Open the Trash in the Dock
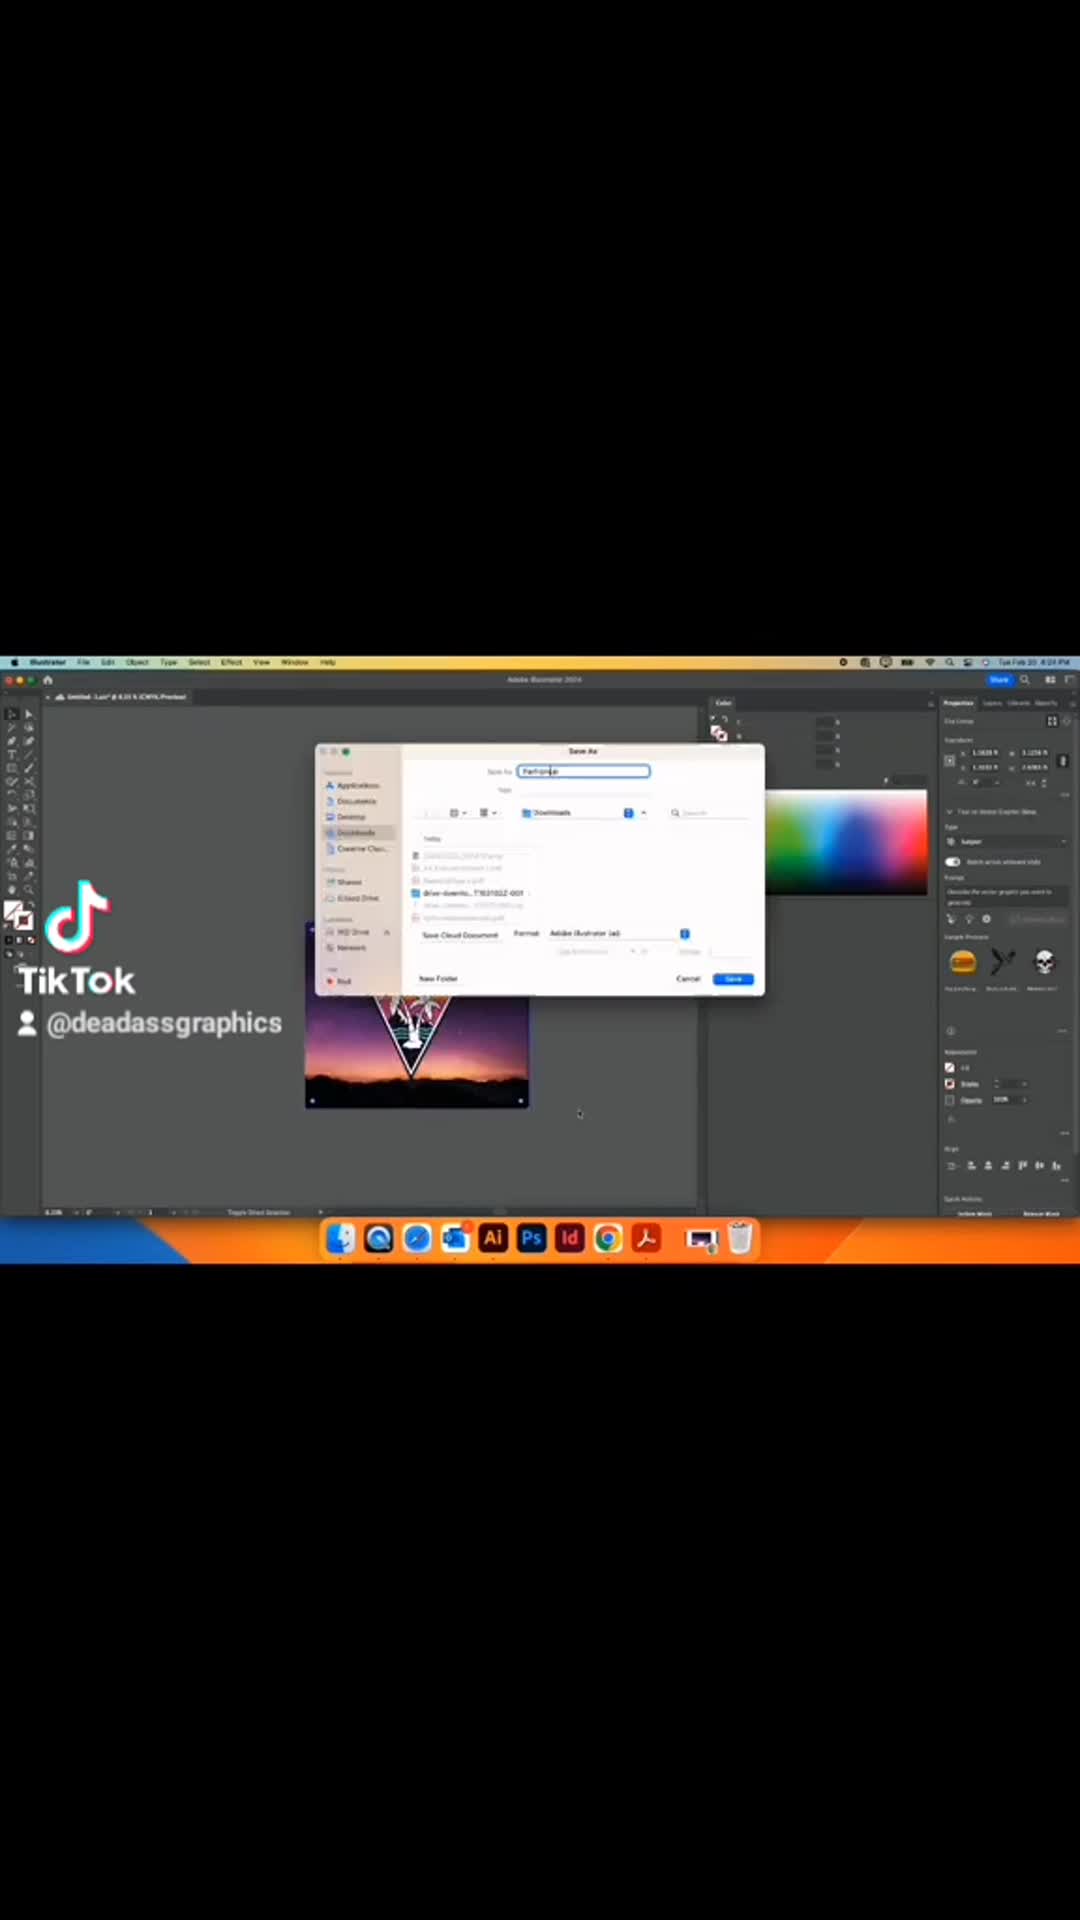 [x=739, y=1238]
